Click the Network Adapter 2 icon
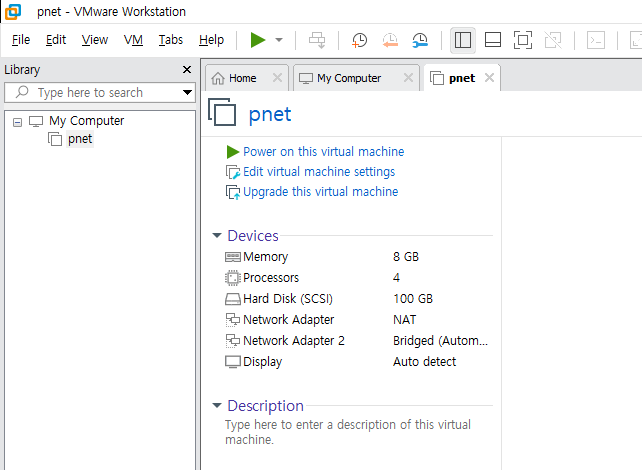Image resolution: width=642 pixels, height=470 pixels. (233, 341)
